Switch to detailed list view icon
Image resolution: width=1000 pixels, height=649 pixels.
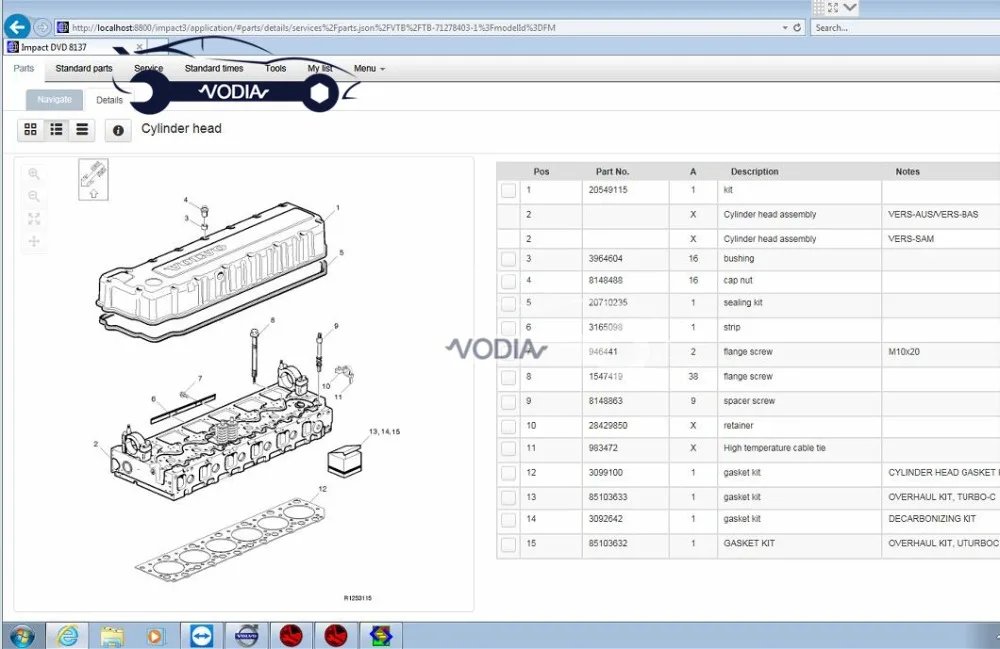click(x=56, y=129)
